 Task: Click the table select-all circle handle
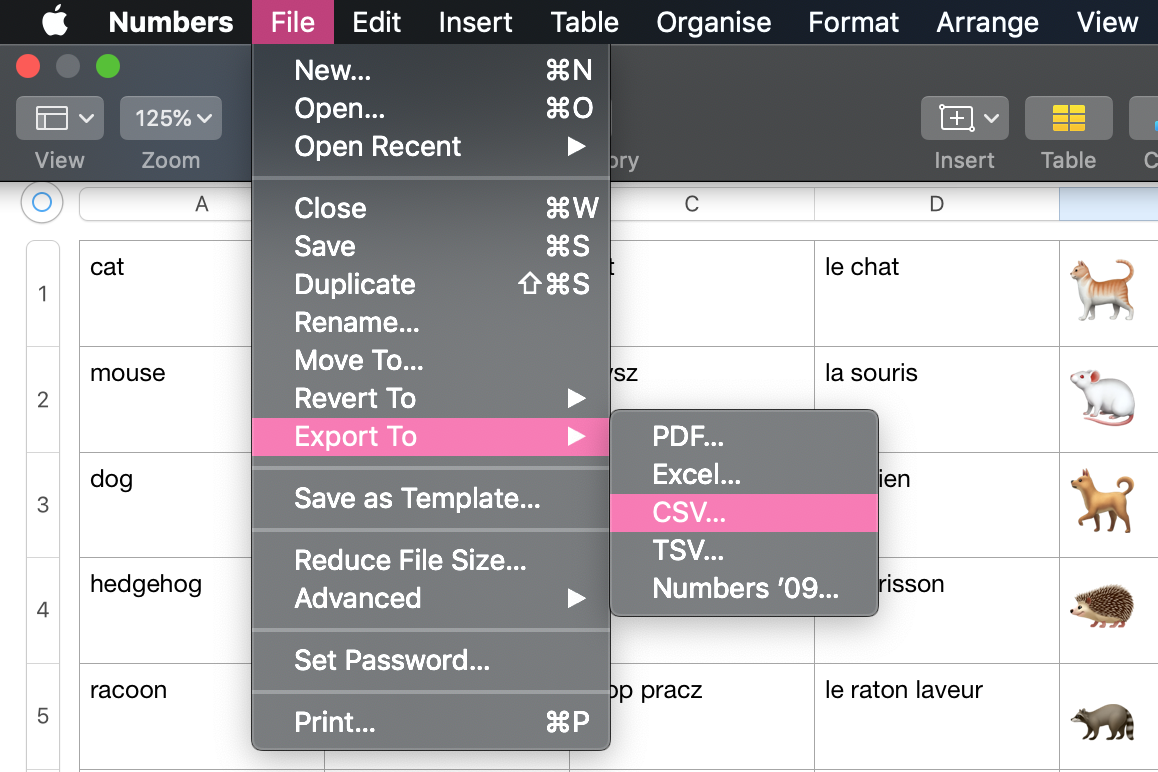tap(42, 203)
